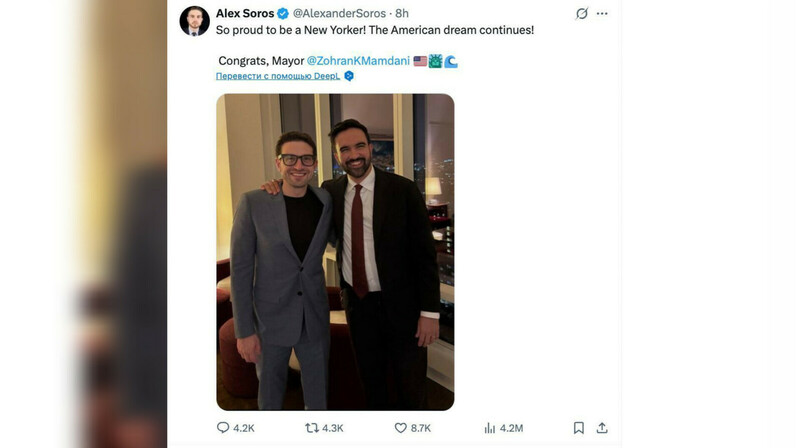Open the three-dot more options menu
The width and height of the screenshot is (800, 448).
[x=602, y=14]
